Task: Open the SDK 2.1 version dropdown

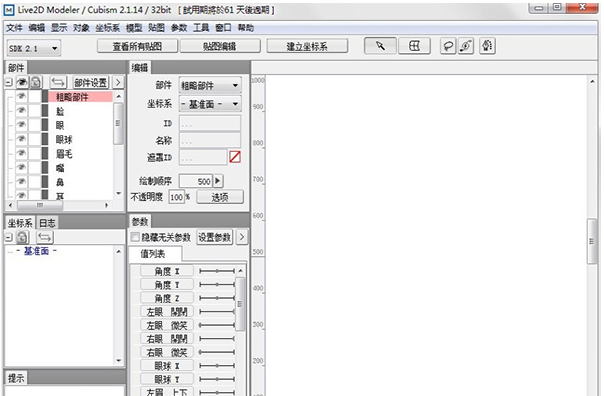Action: (34, 49)
